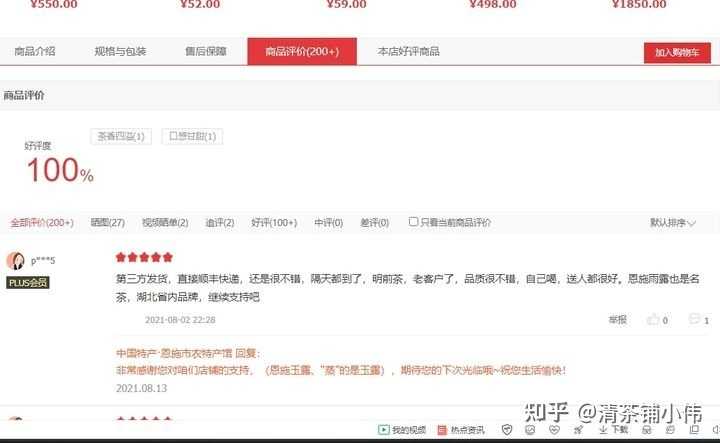Filter reviews by 口感甘甜(1) tag
Viewport: 720px width, 443px height.
click(192, 136)
